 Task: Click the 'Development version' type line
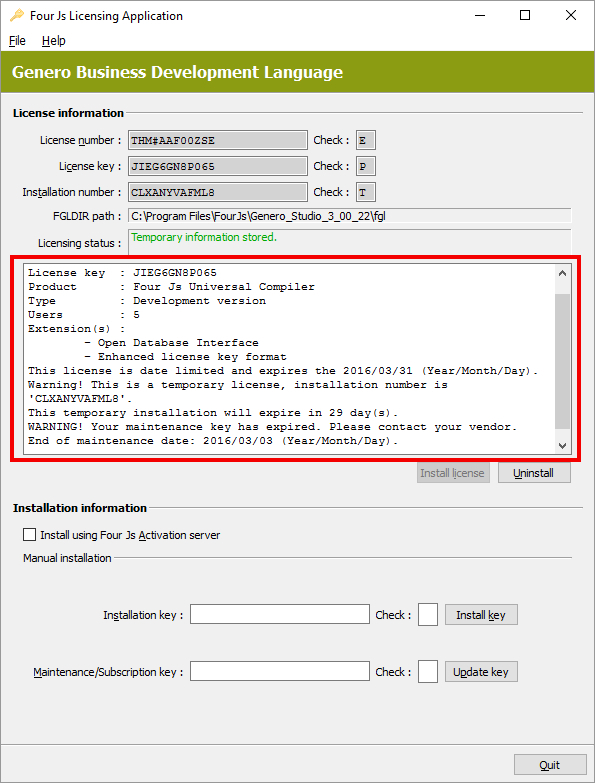point(147,301)
